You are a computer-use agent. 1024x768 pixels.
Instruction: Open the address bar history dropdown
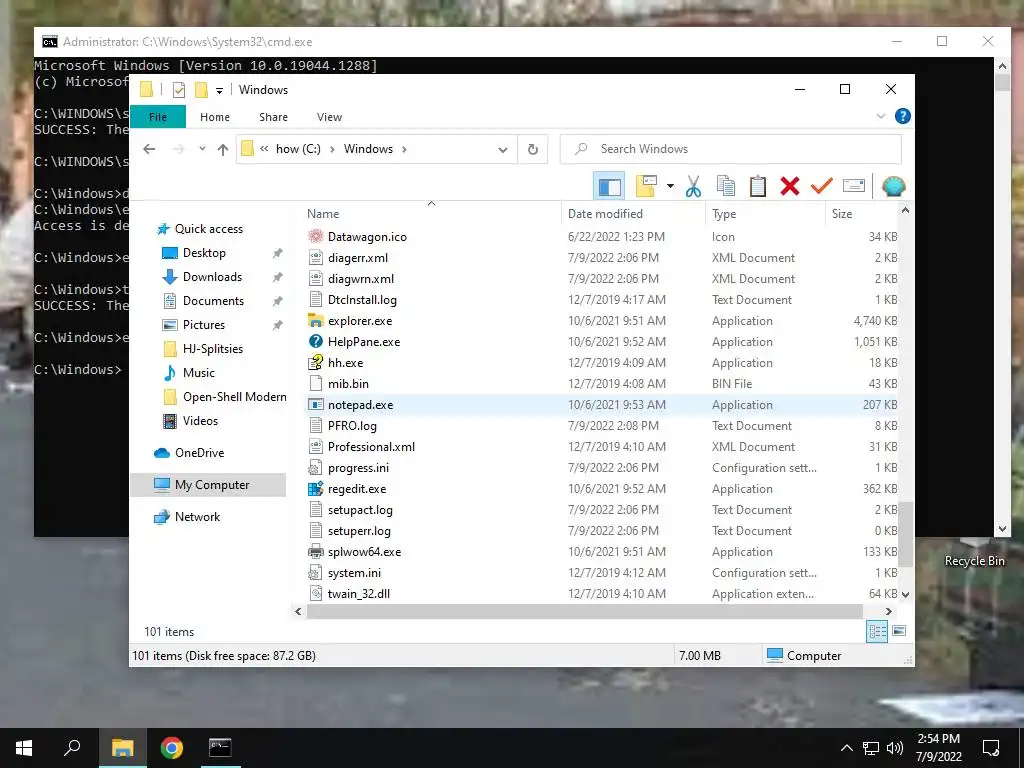(x=502, y=150)
